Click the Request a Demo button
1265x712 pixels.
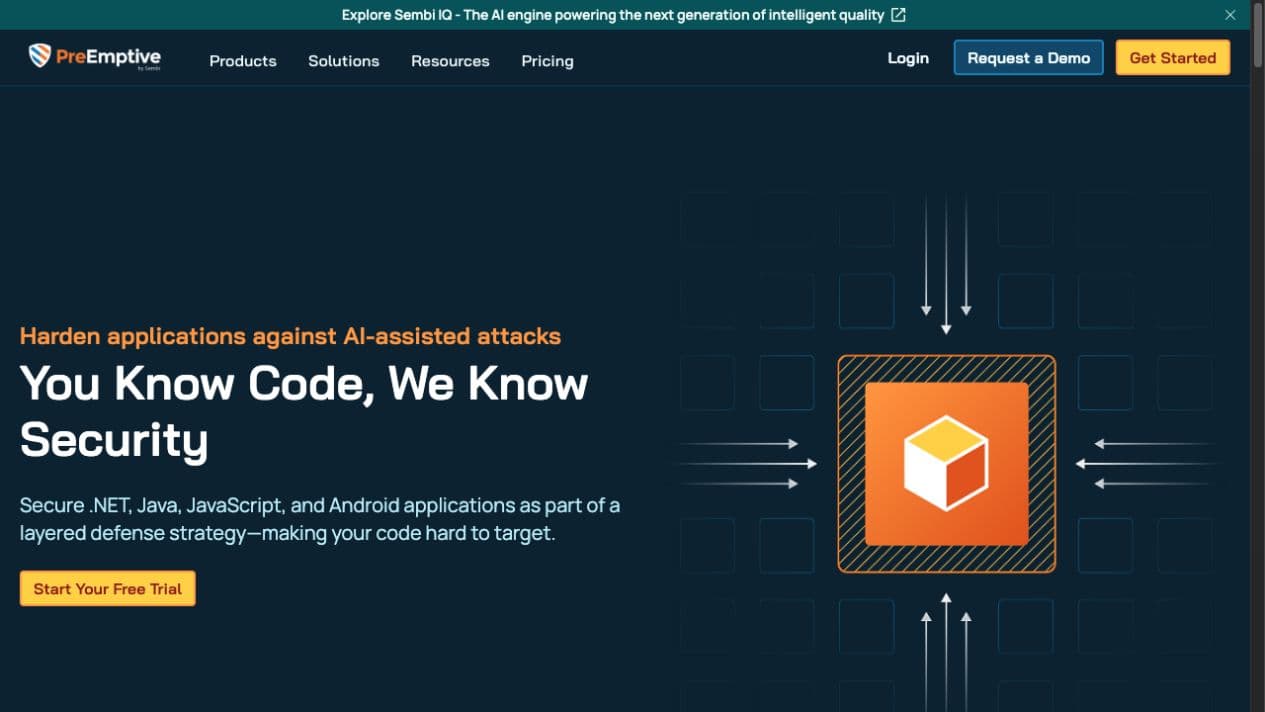(x=1028, y=58)
